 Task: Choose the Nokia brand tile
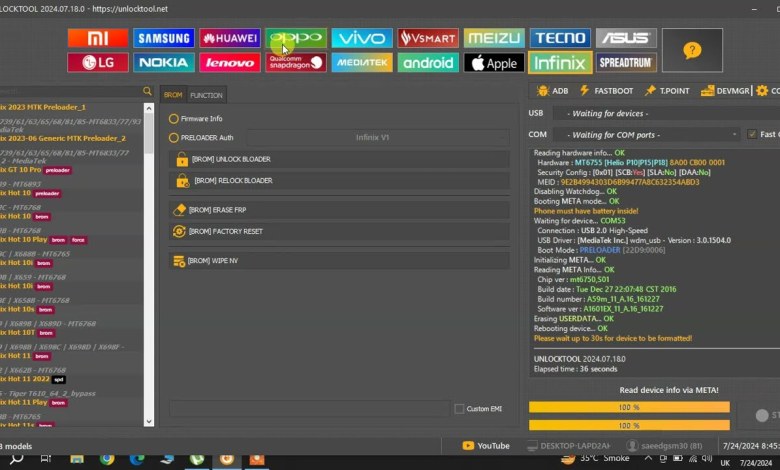164,63
